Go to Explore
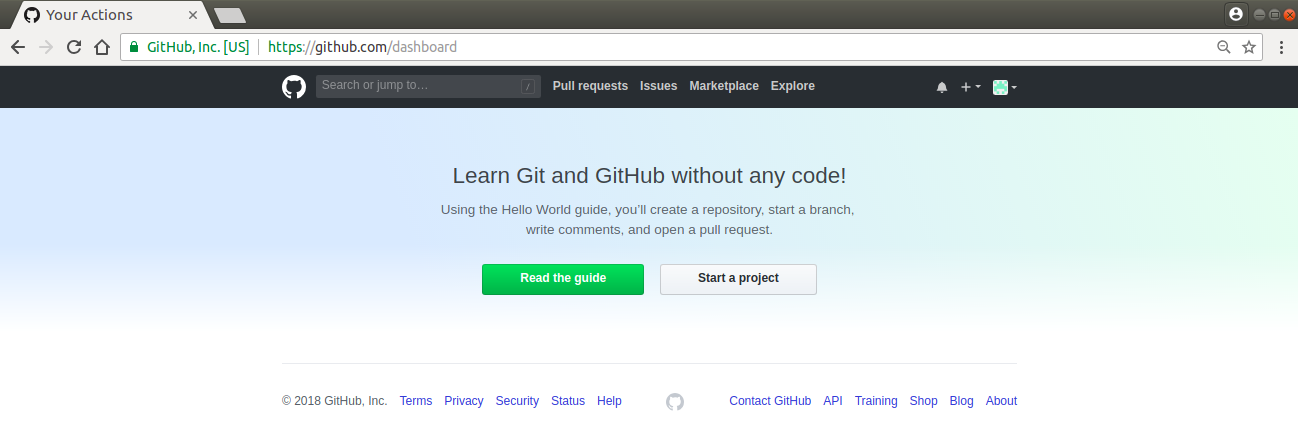The image size is (1298, 427). point(792,86)
